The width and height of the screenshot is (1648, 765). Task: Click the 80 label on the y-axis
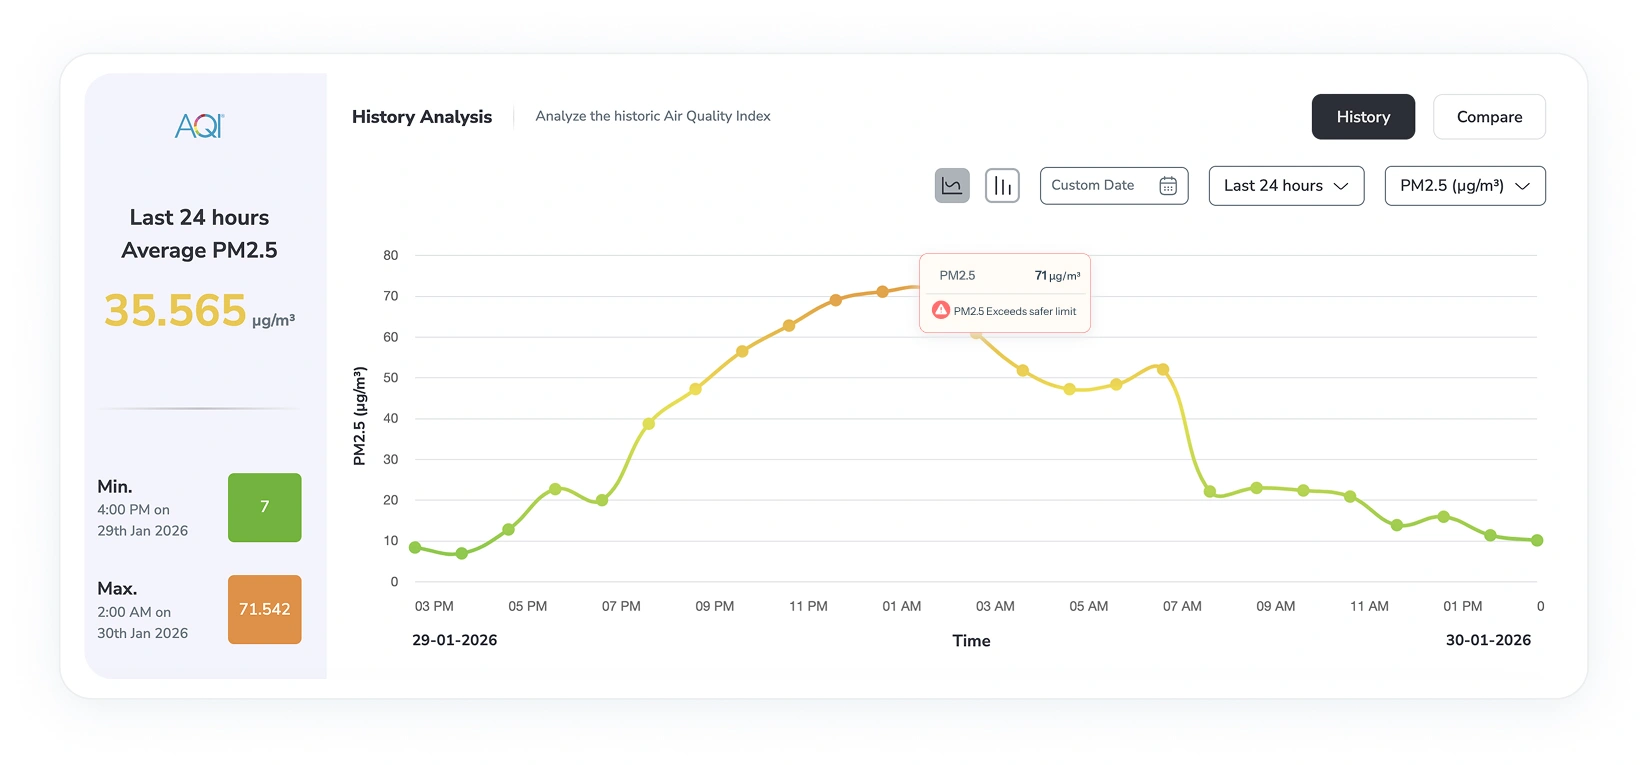pyautogui.click(x=391, y=255)
